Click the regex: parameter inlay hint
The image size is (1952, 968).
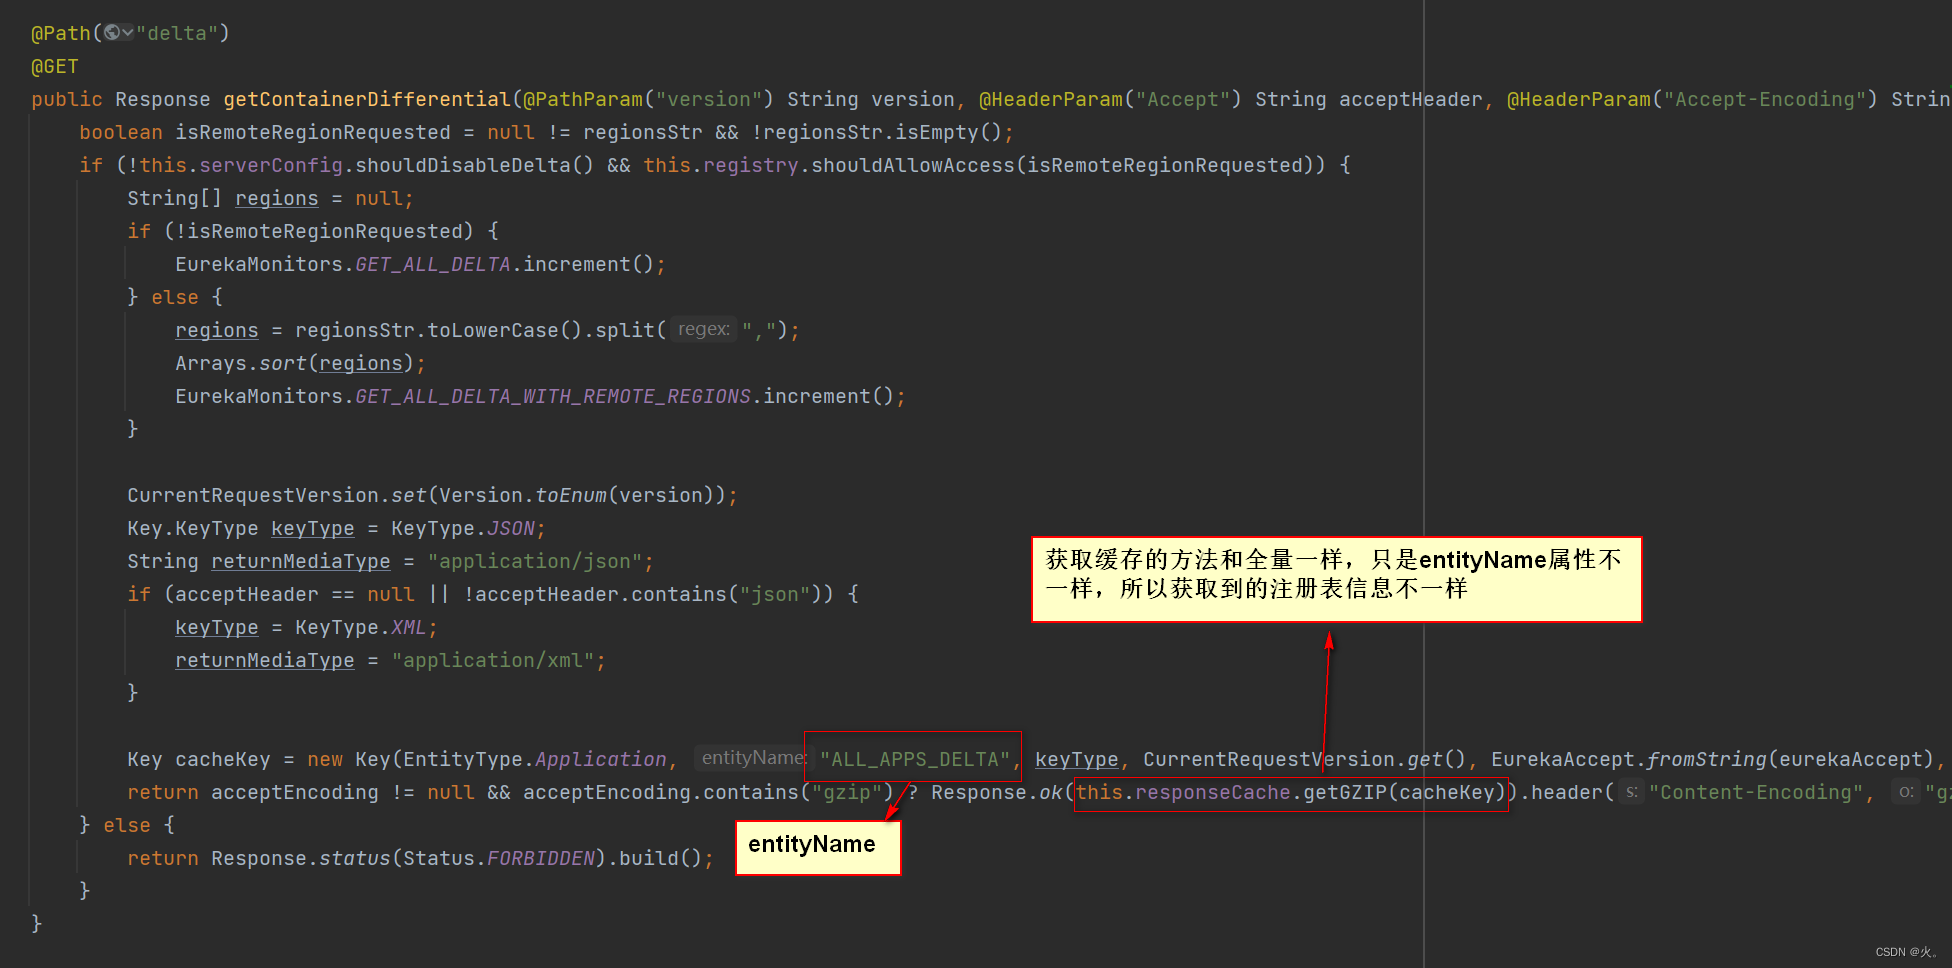[704, 329]
